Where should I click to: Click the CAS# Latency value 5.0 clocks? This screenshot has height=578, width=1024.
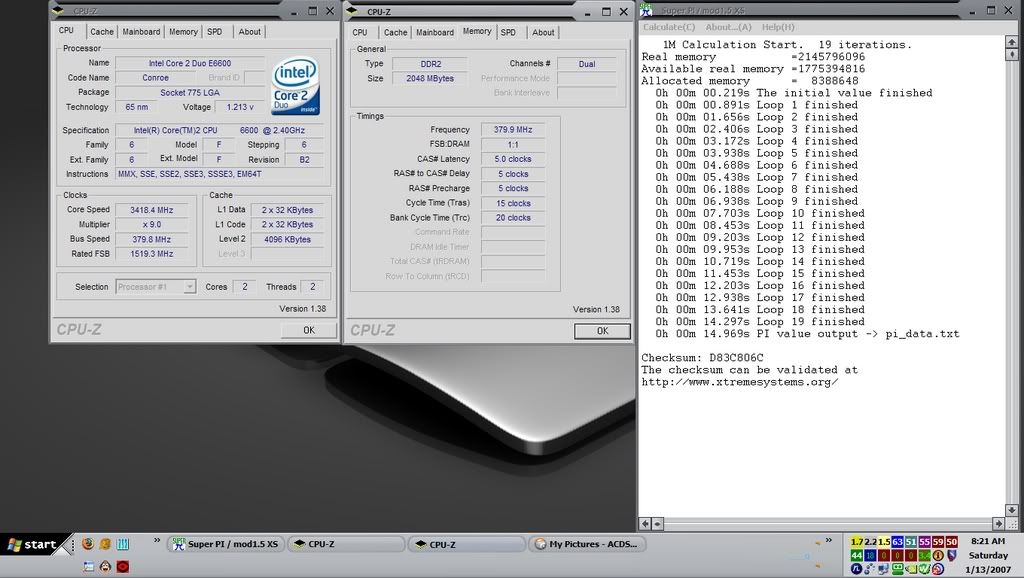pos(513,159)
